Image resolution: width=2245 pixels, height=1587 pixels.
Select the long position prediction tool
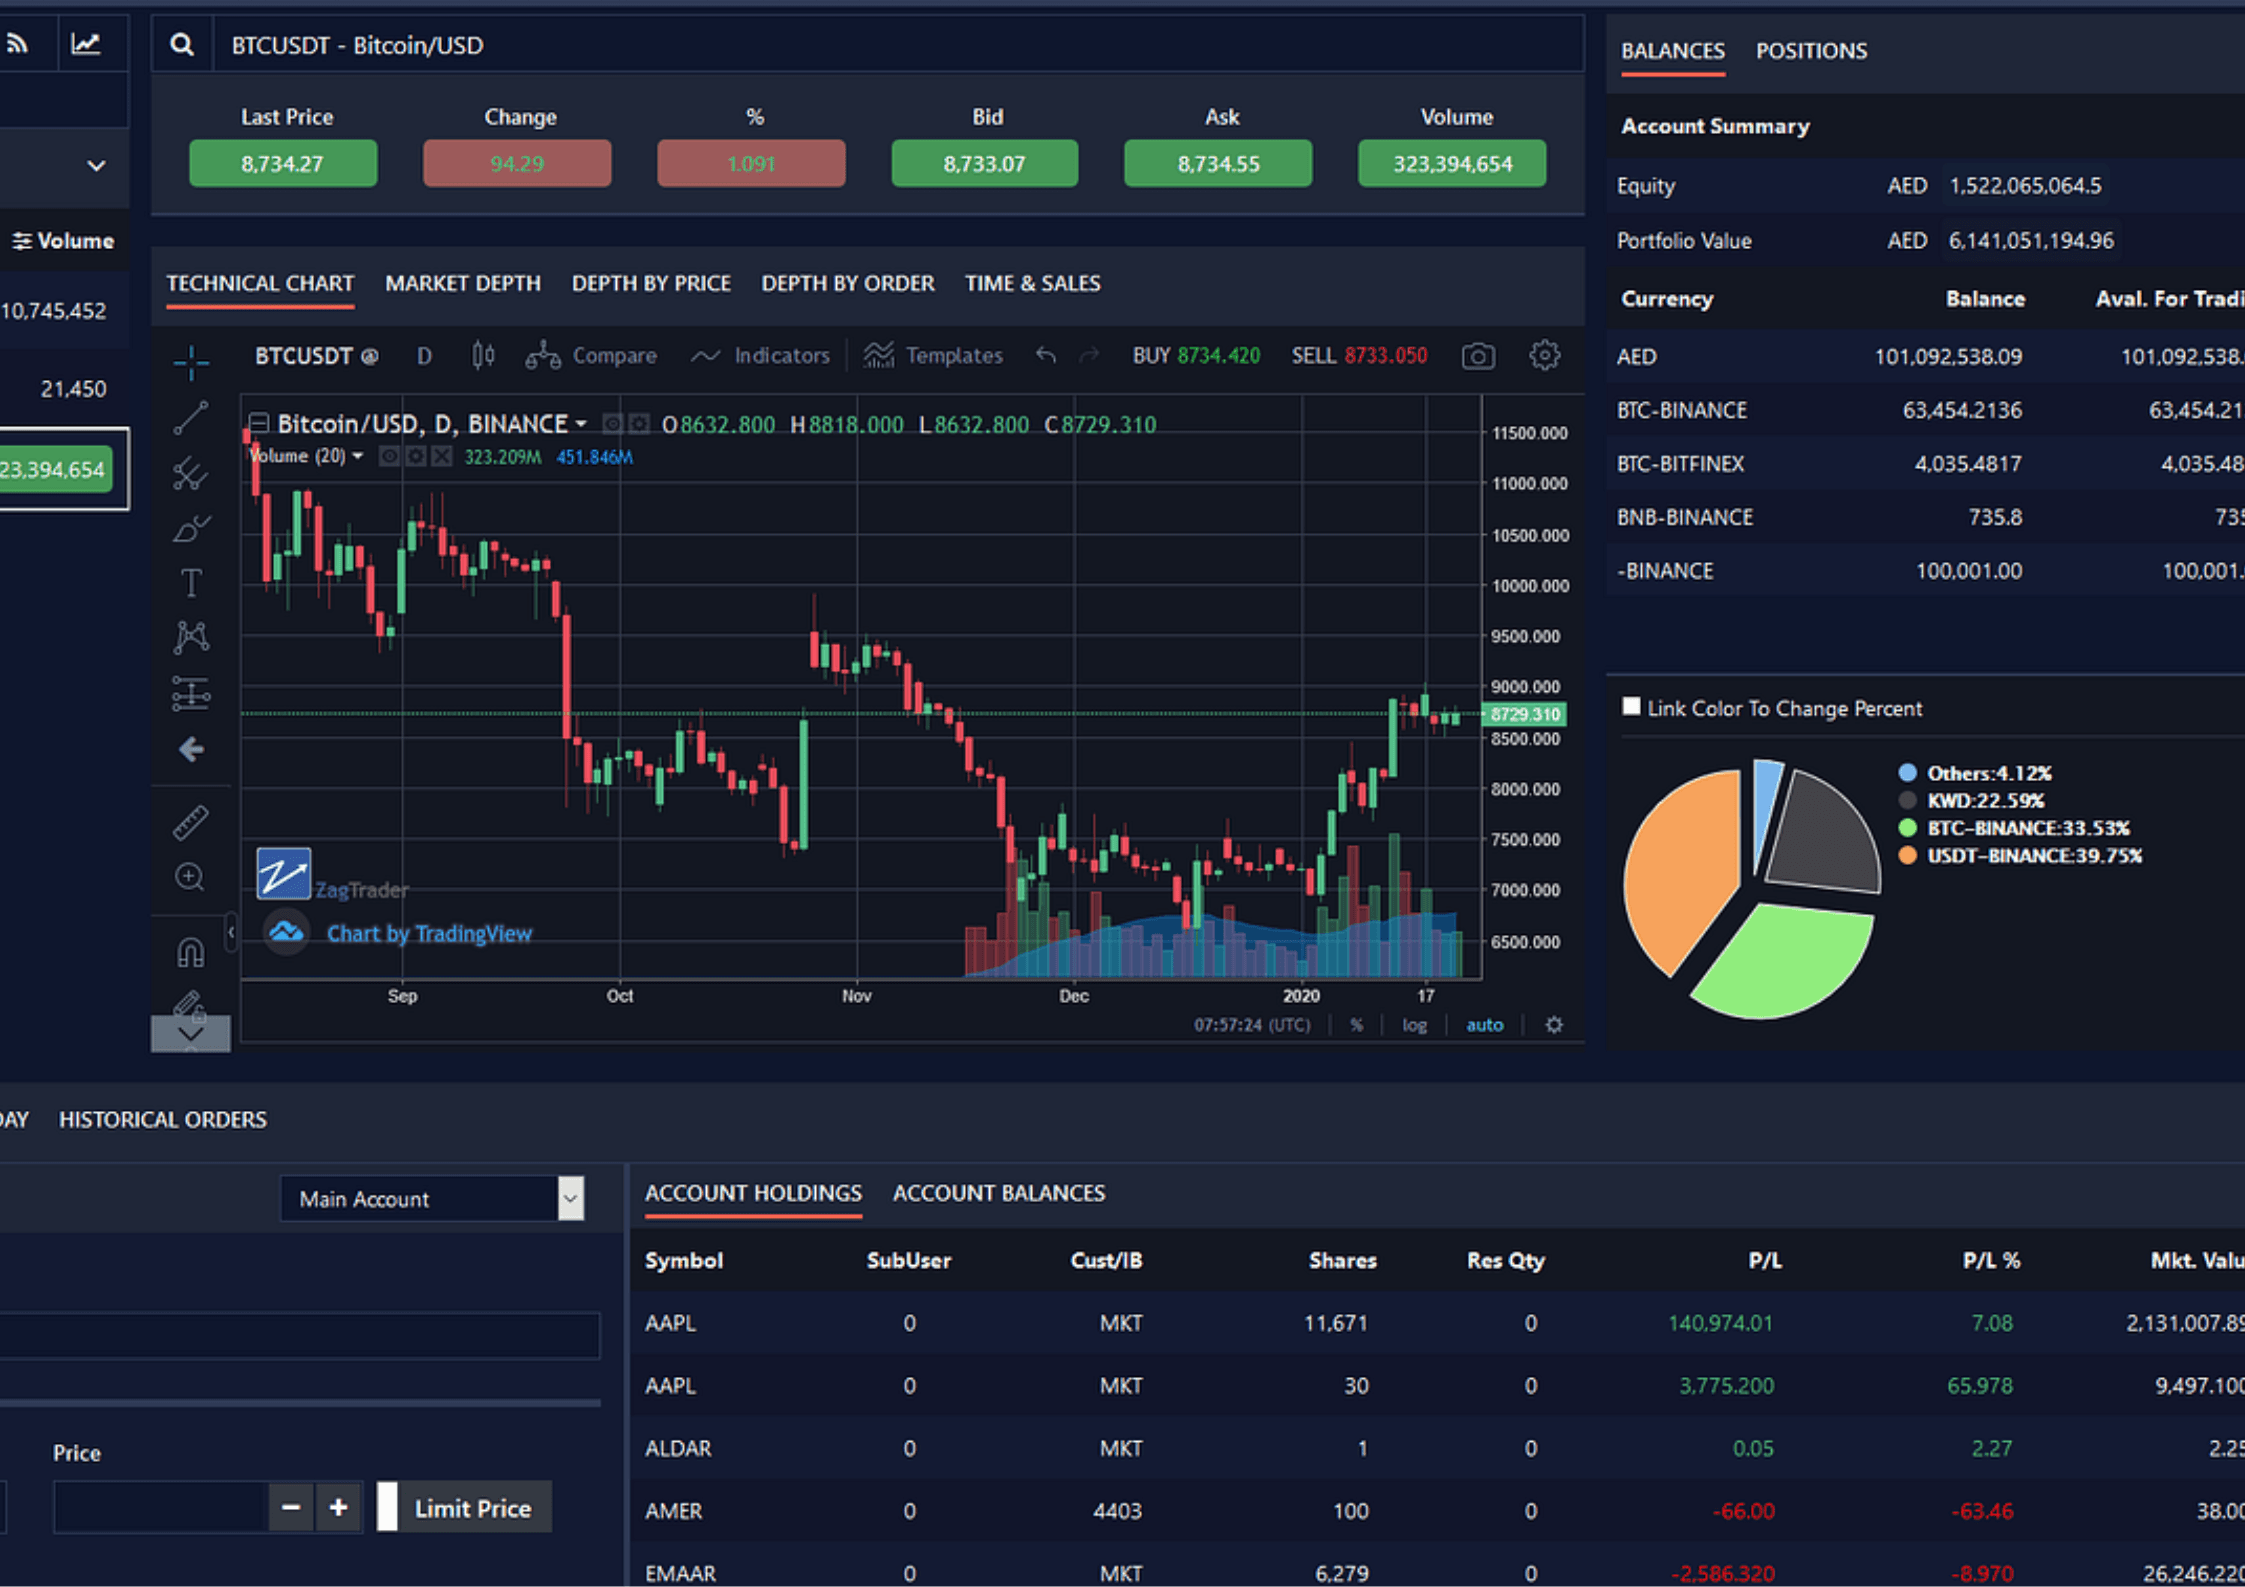pyautogui.click(x=190, y=693)
